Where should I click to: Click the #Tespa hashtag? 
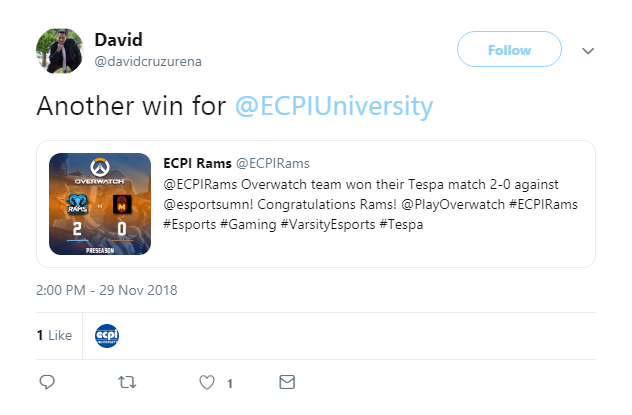401,224
